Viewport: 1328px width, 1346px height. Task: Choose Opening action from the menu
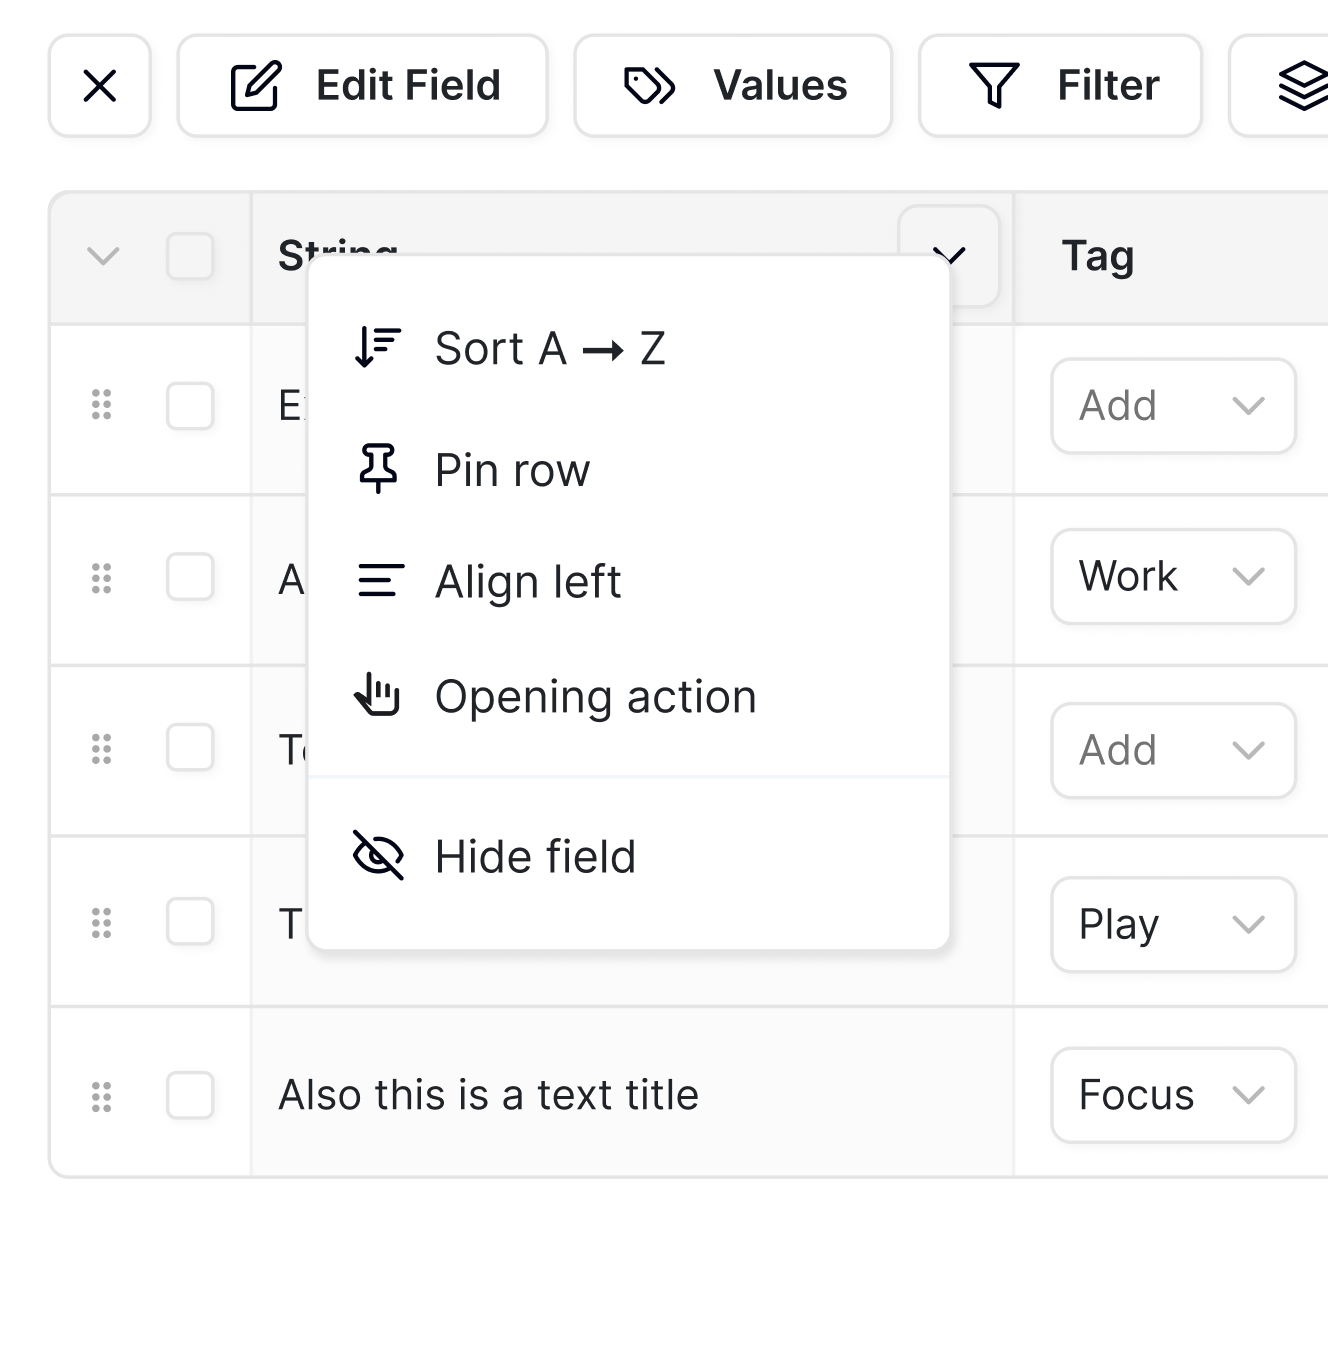coord(595,697)
